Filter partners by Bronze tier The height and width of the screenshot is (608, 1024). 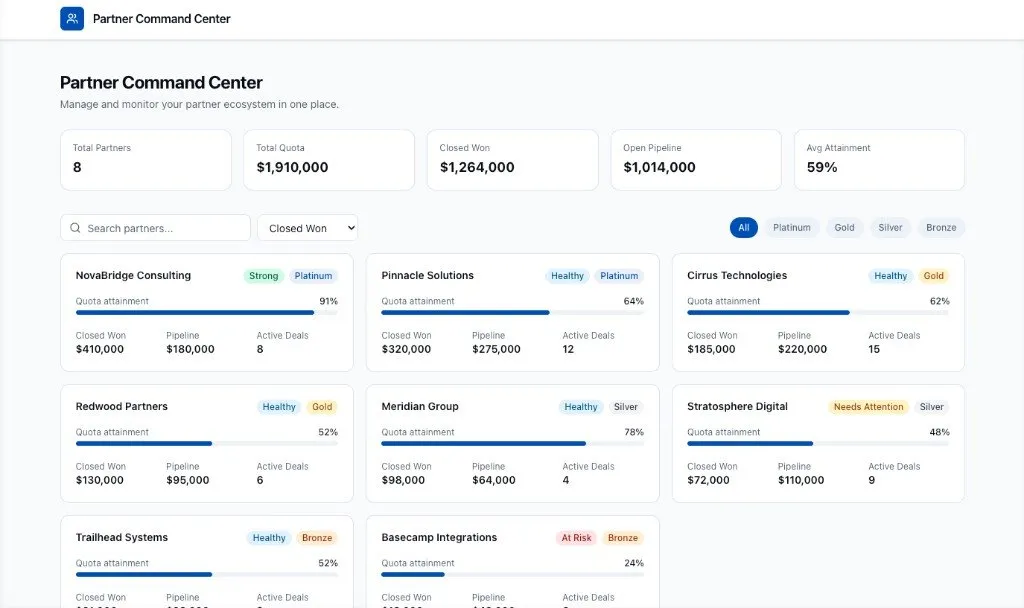click(941, 227)
